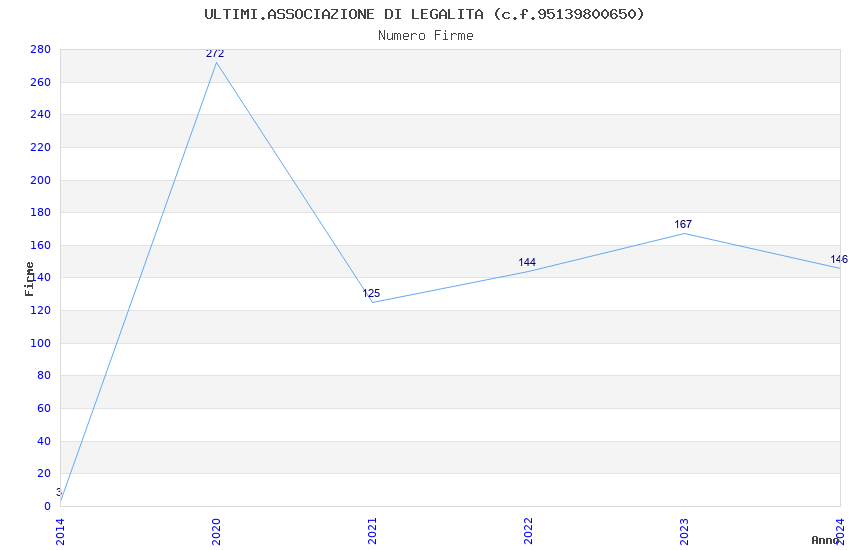850x550 pixels.
Task: Click the 280 y-axis tick label
Action: tap(41, 49)
